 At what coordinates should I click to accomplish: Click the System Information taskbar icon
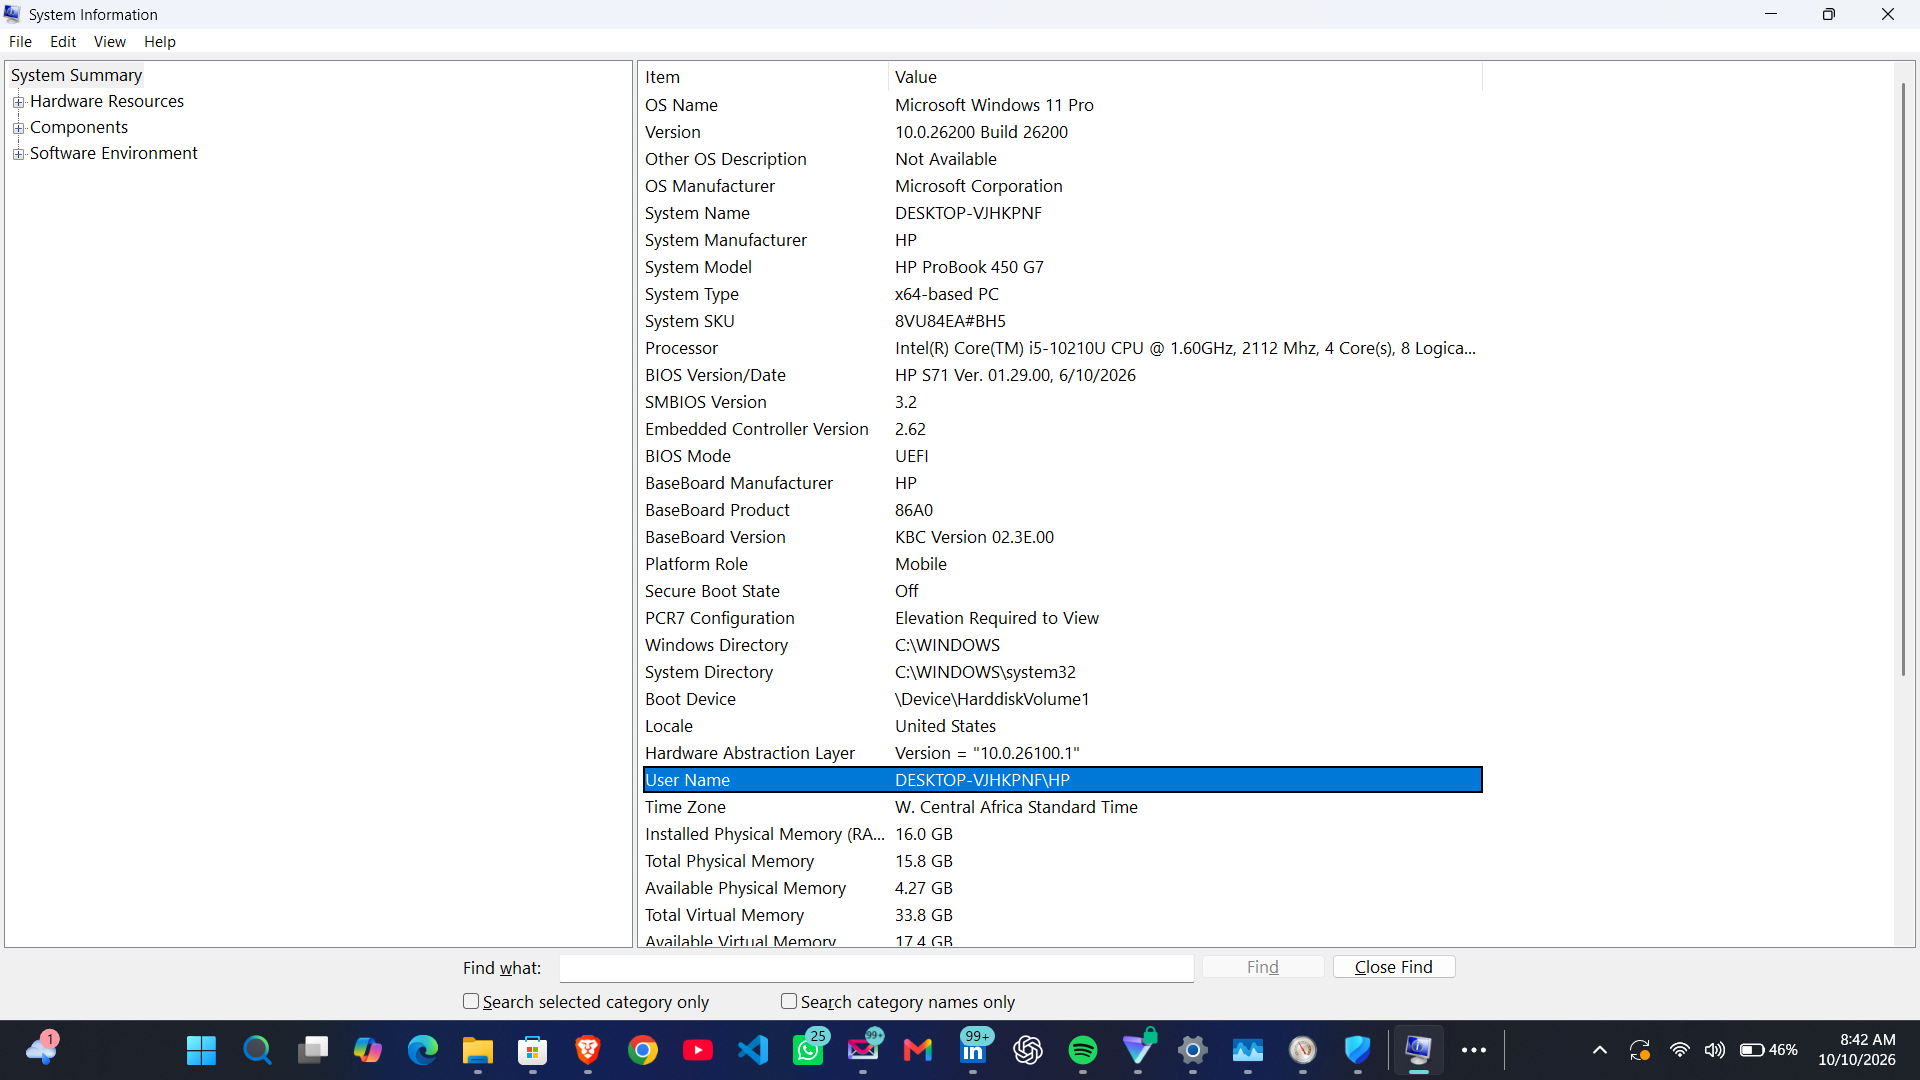coord(1418,1050)
